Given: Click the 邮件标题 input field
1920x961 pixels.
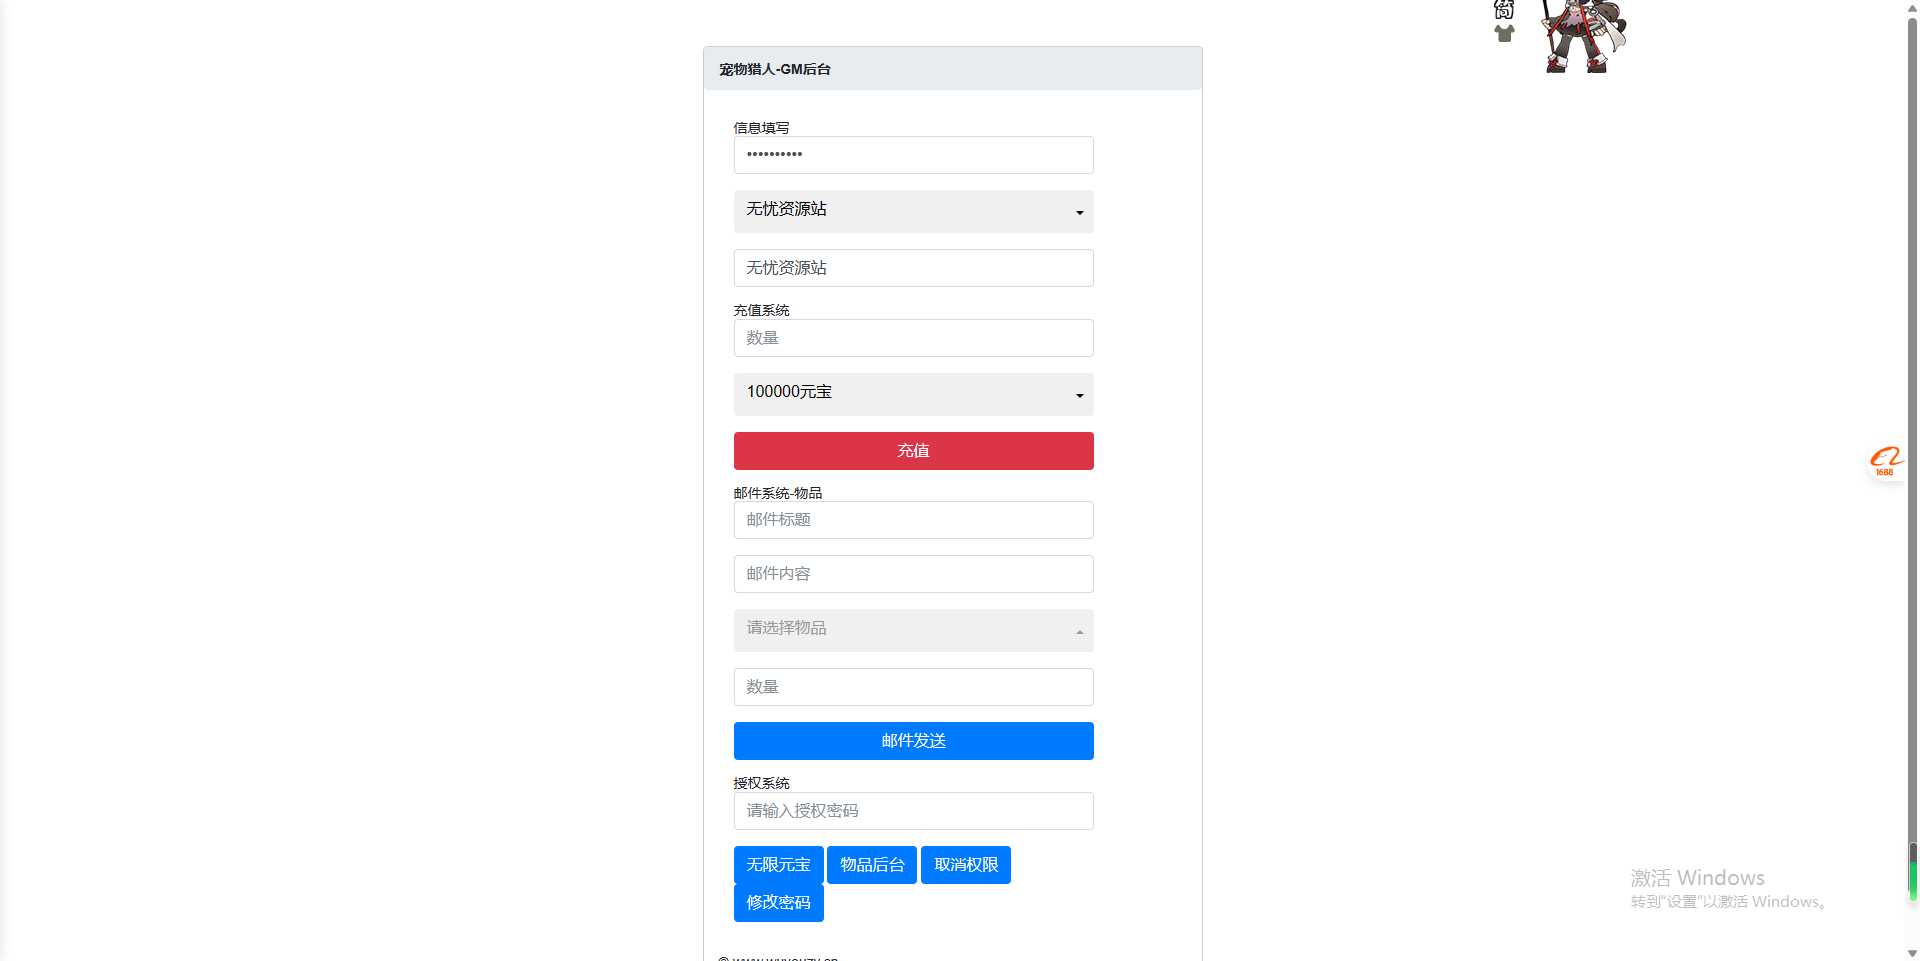Looking at the screenshot, I should pyautogui.click(x=913, y=520).
